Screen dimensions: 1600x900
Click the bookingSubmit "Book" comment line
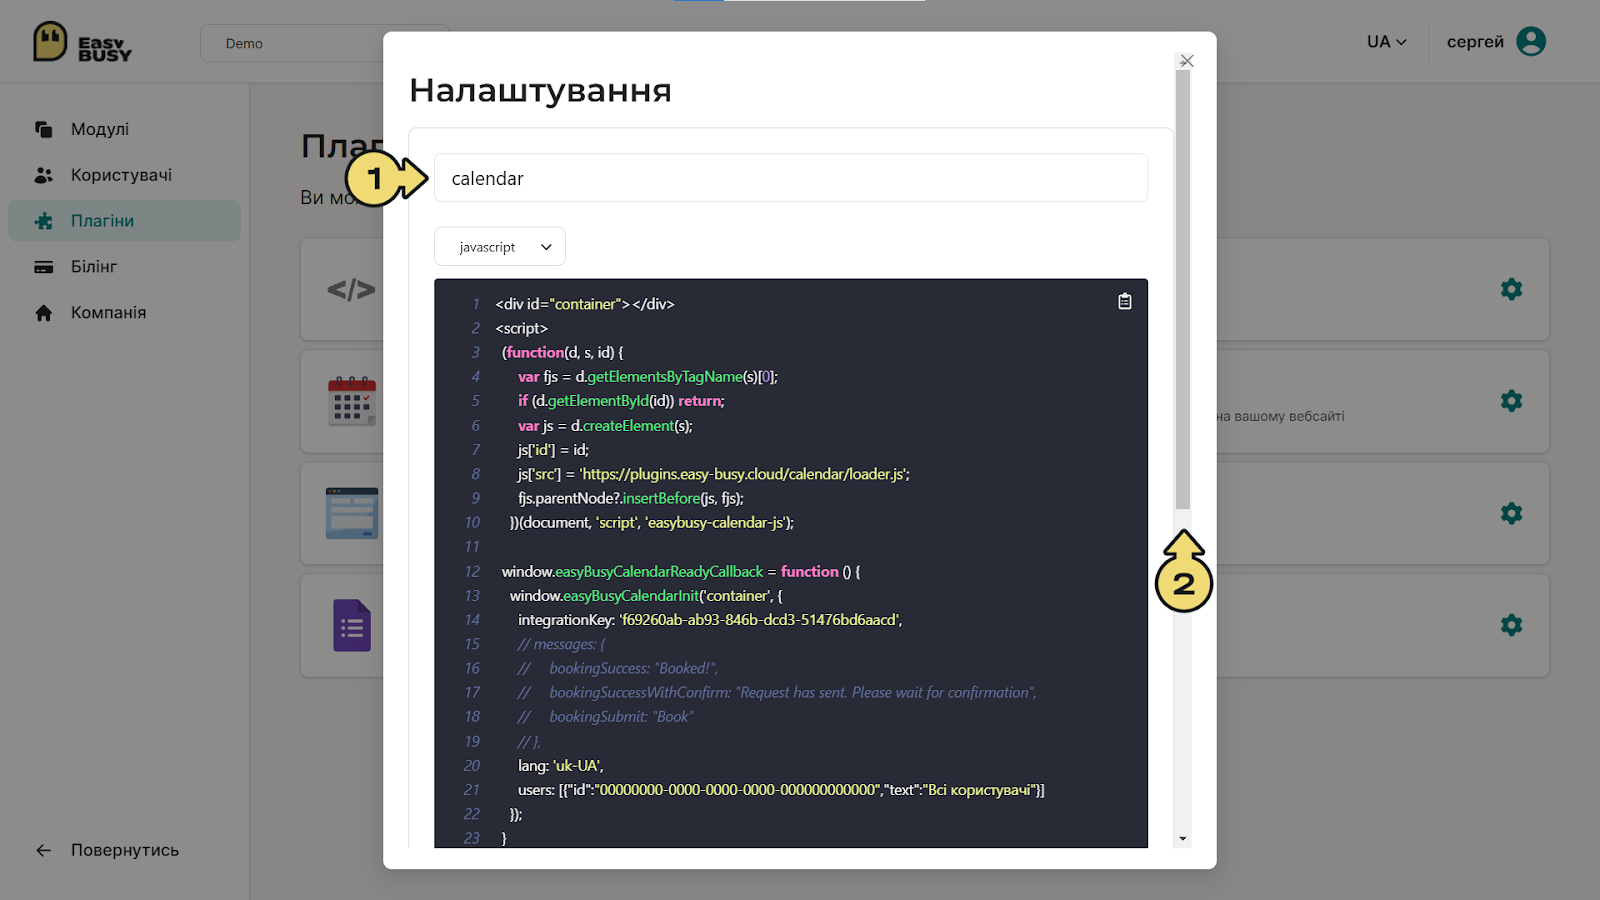click(x=605, y=717)
